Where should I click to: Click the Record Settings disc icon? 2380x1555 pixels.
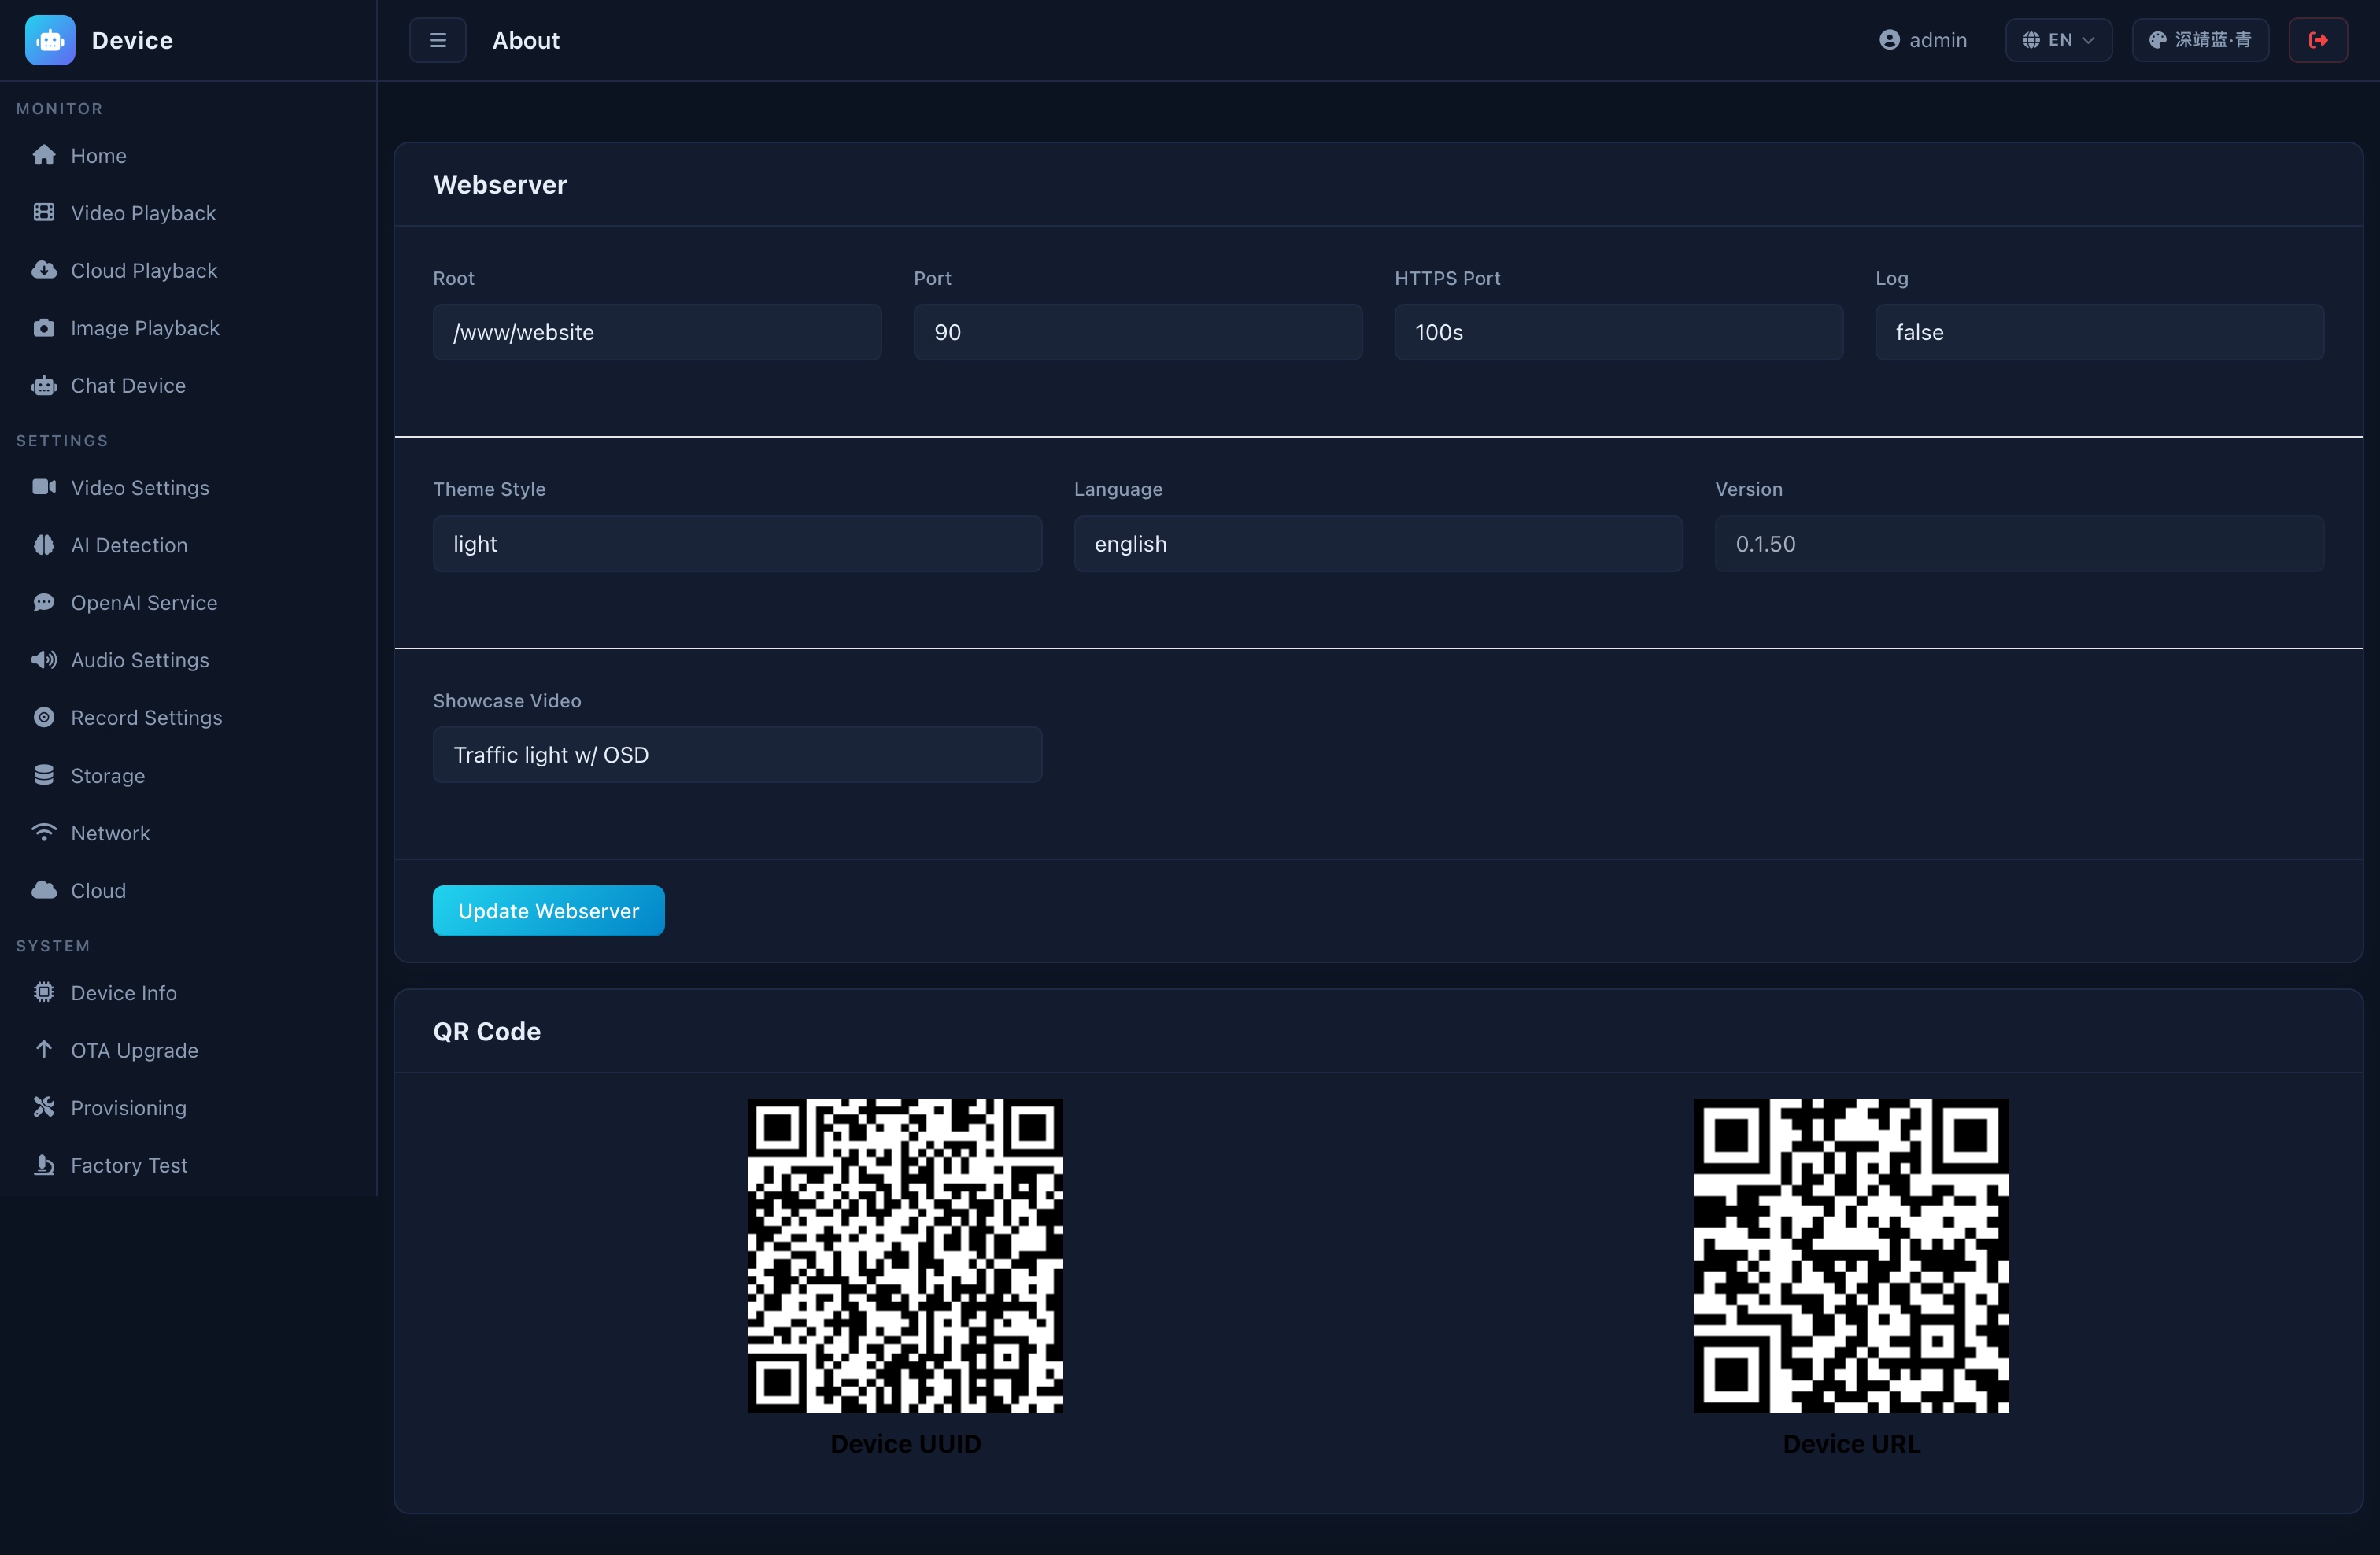pos(44,717)
